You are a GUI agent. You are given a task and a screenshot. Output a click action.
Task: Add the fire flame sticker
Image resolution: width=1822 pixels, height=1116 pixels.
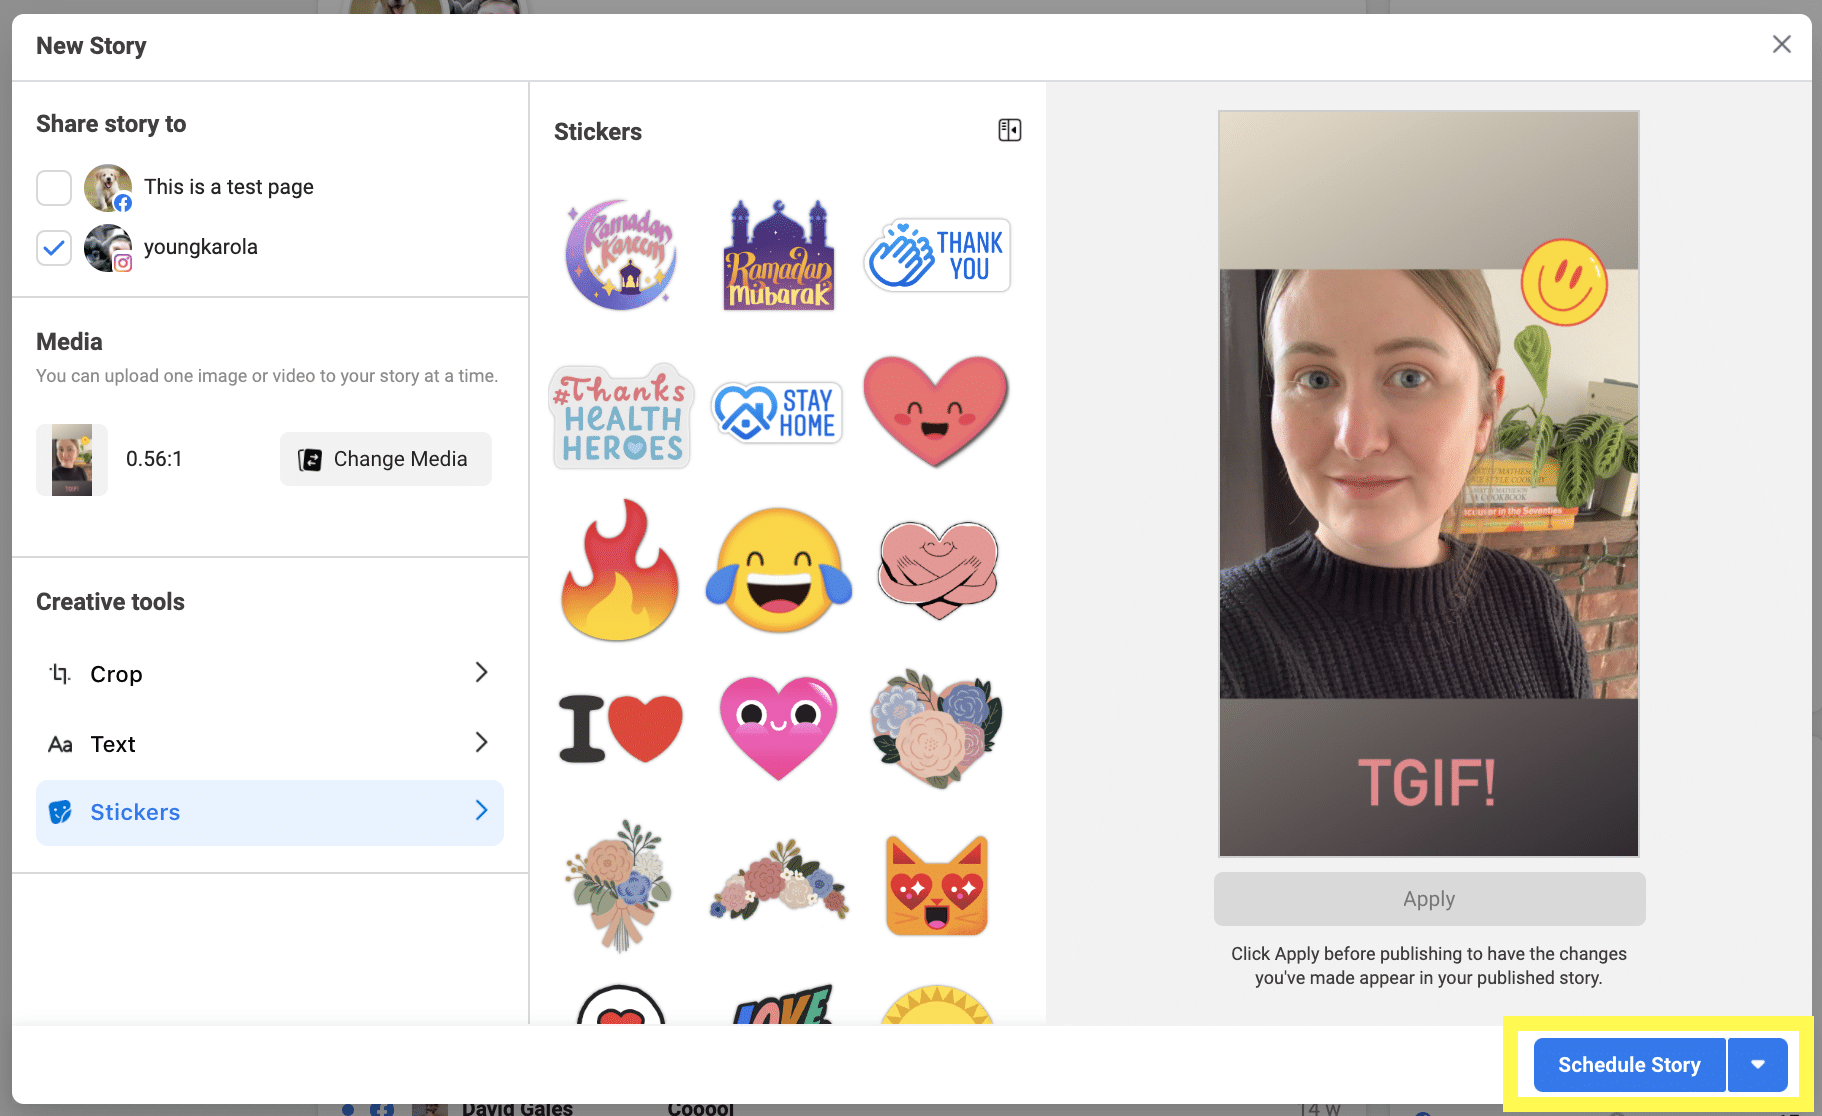click(x=620, y=570)
